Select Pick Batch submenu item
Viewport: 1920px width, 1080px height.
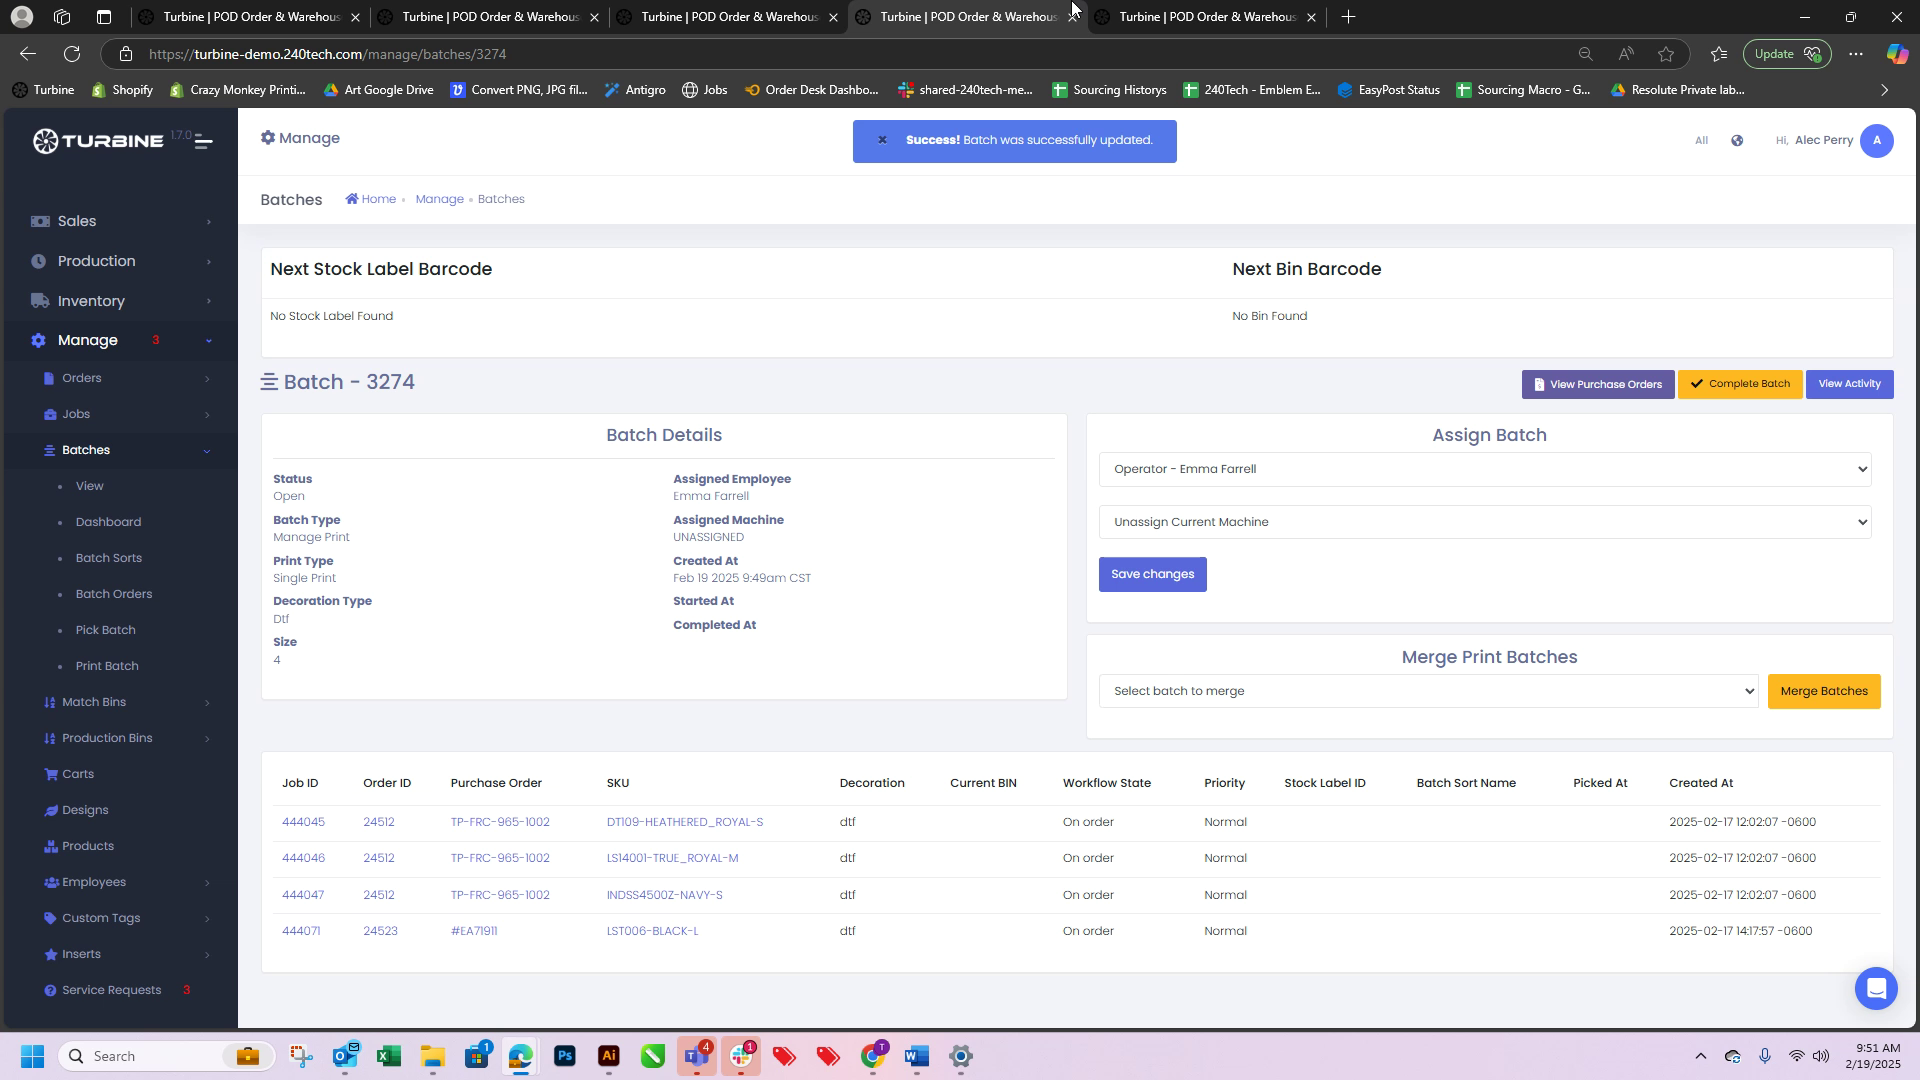[105, 630]
